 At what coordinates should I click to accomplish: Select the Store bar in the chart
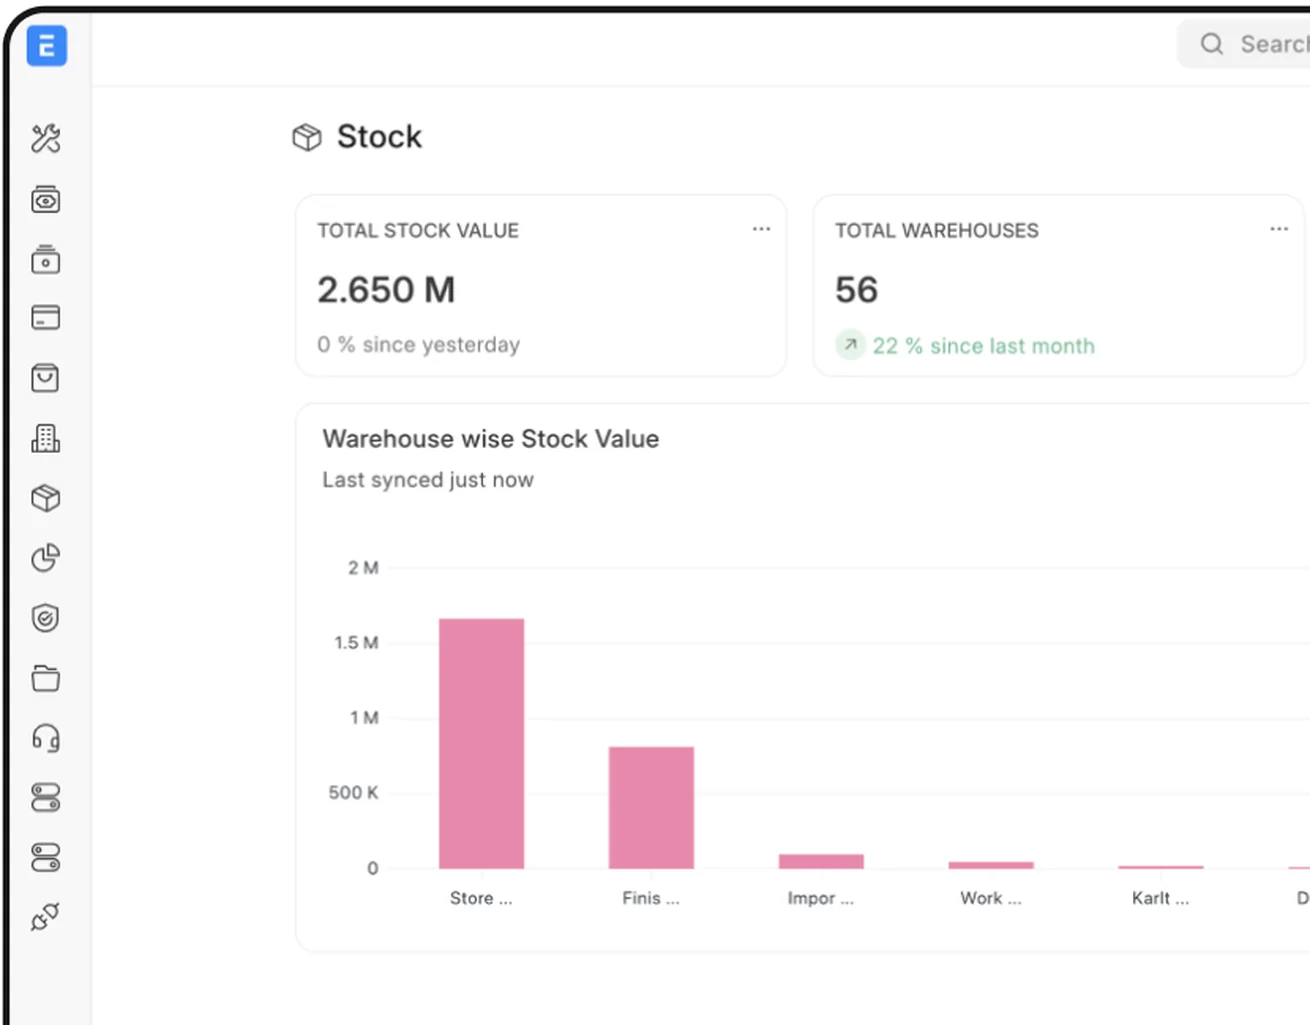pos(481,743)
